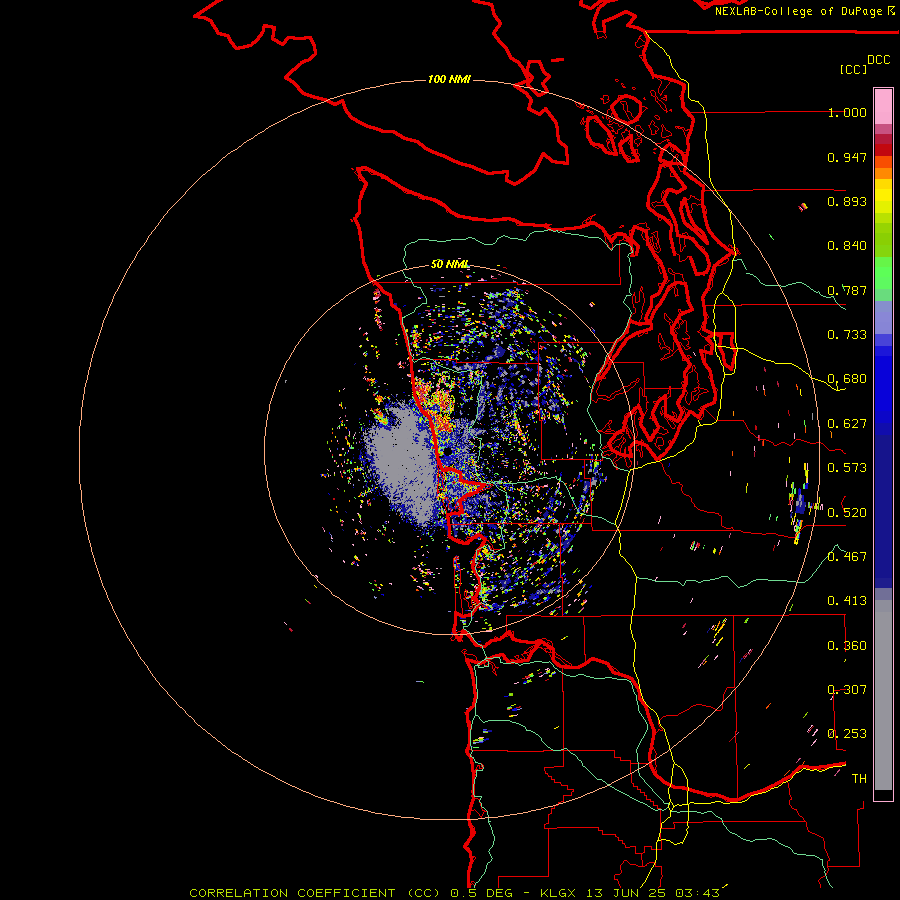Click the [CC] units label

tap(853, 69)
